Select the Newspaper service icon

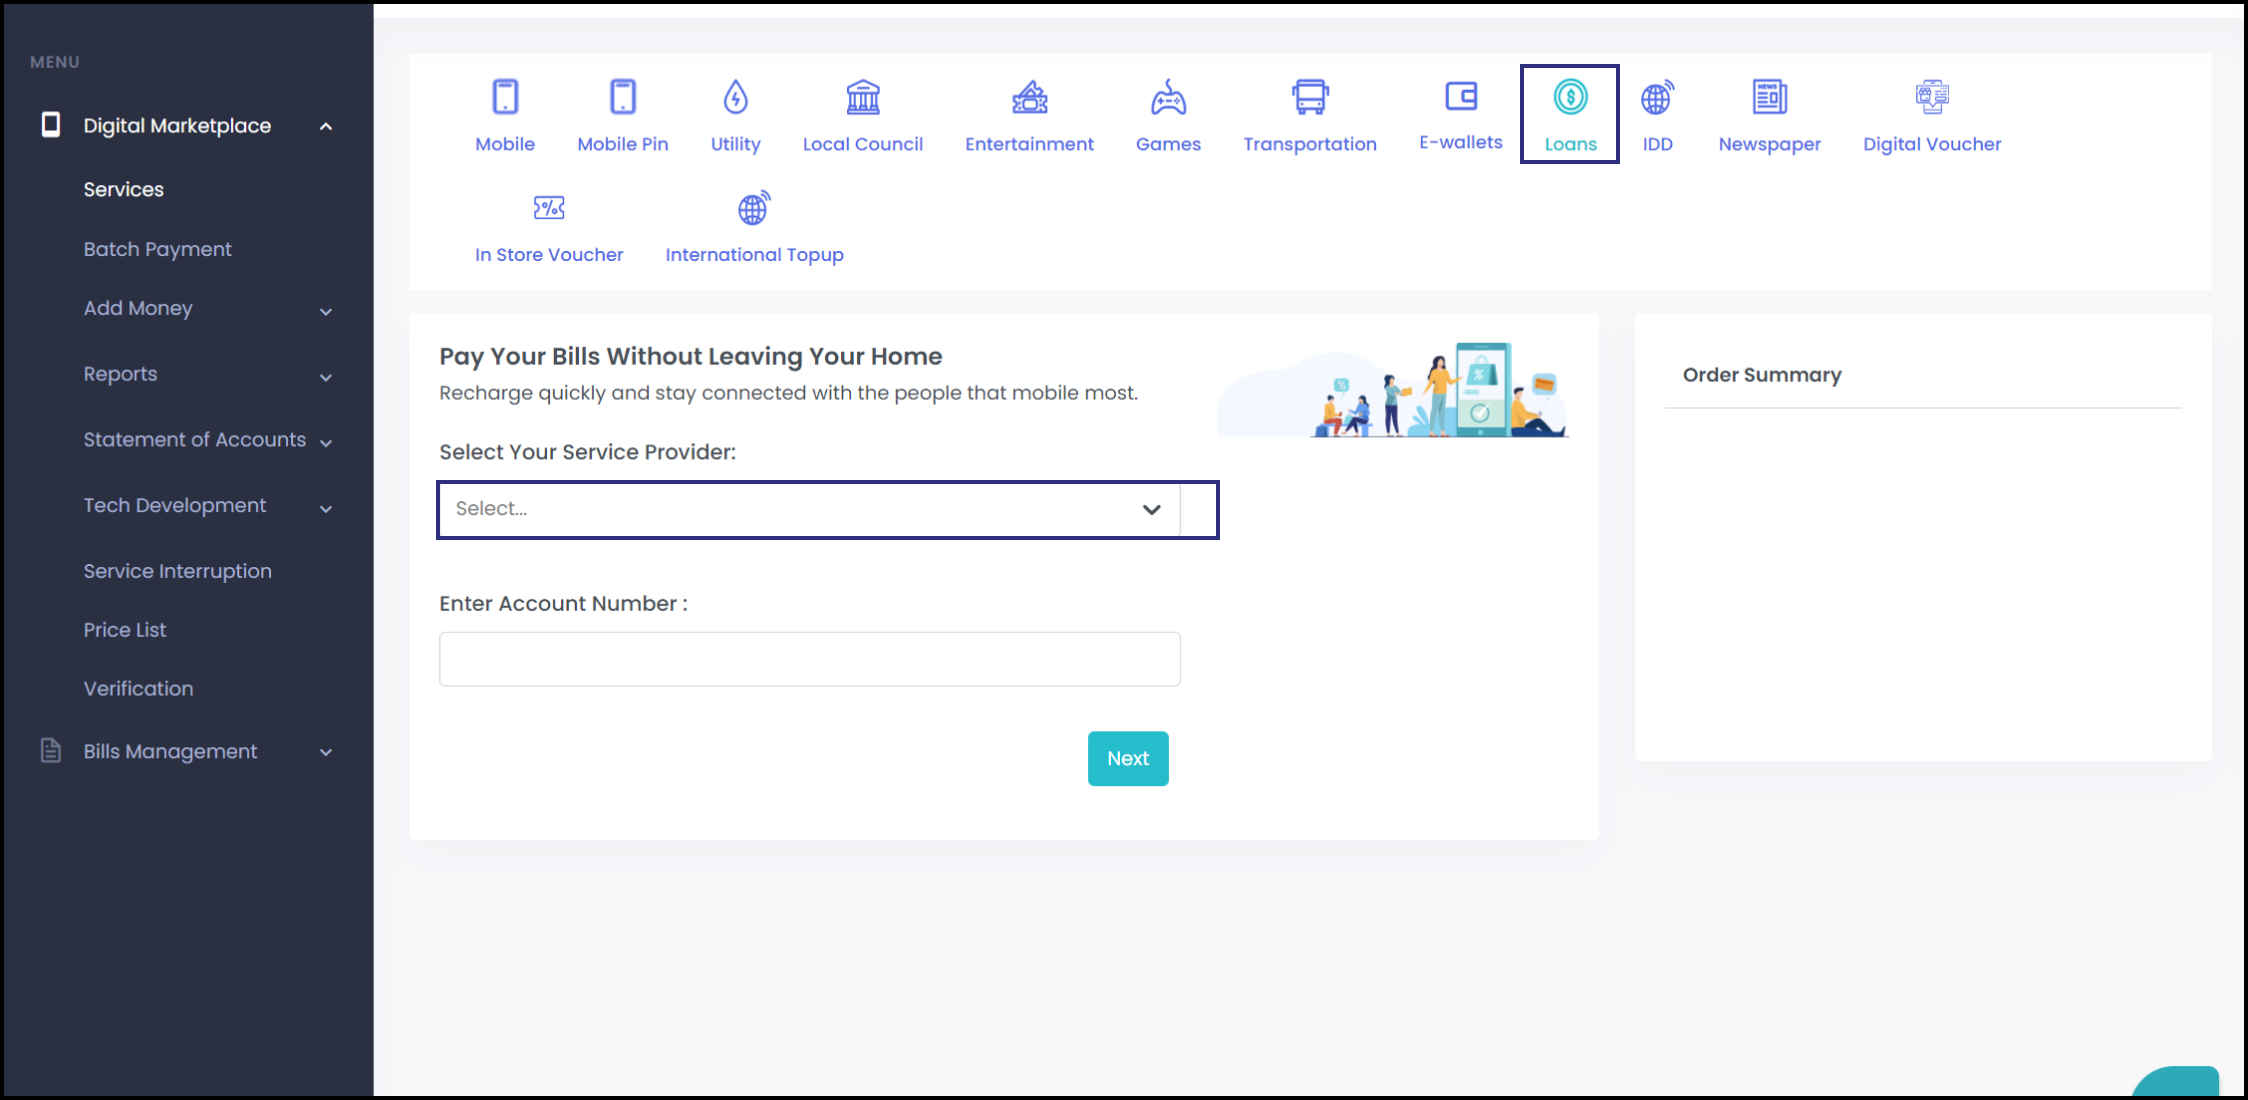coord(1769,98)
